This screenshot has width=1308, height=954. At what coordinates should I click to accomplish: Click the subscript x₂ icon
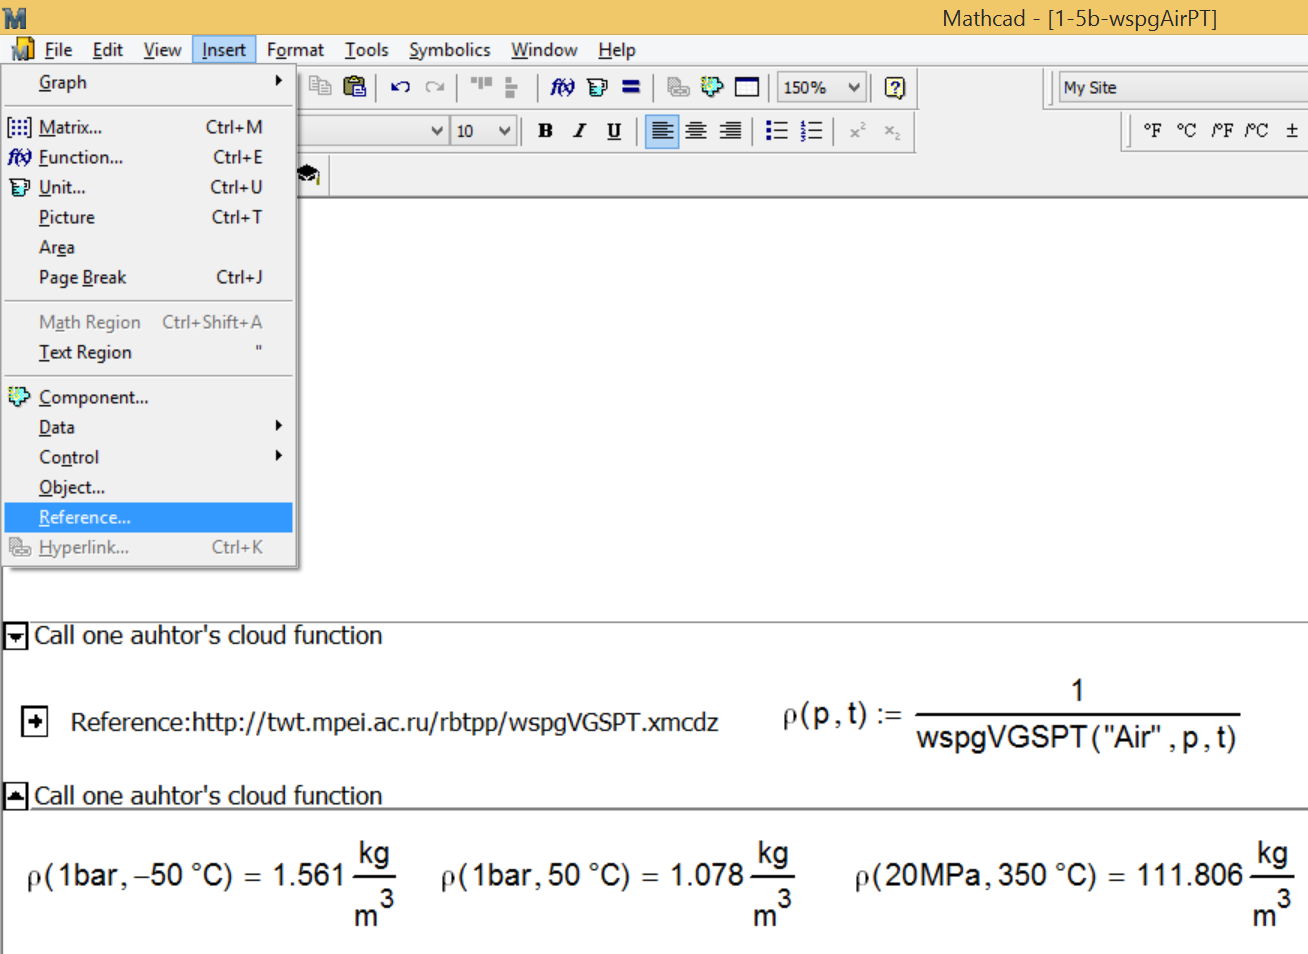click(x=892, y=131)
